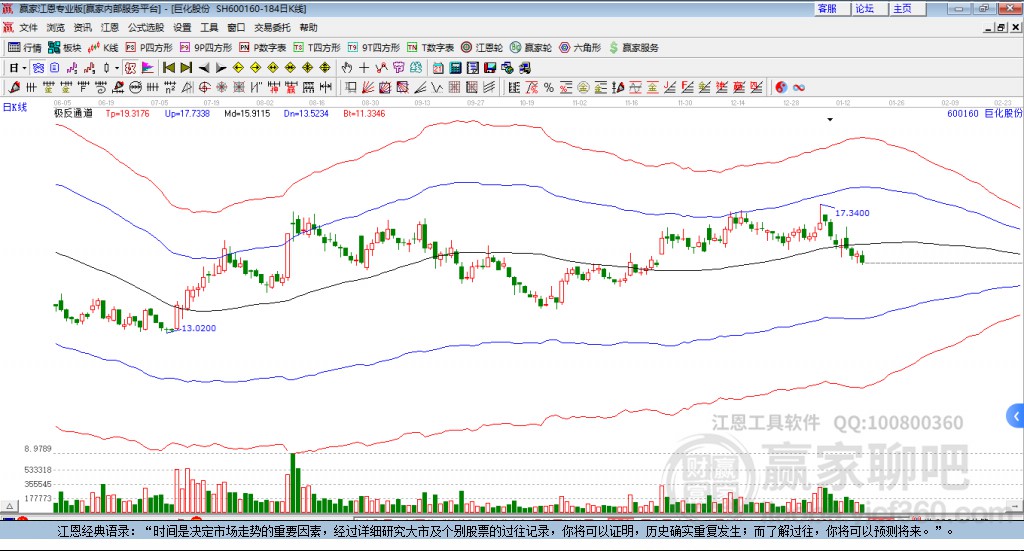
Task: Click the percent sign tool icon
Action: (x=549, y=87)
